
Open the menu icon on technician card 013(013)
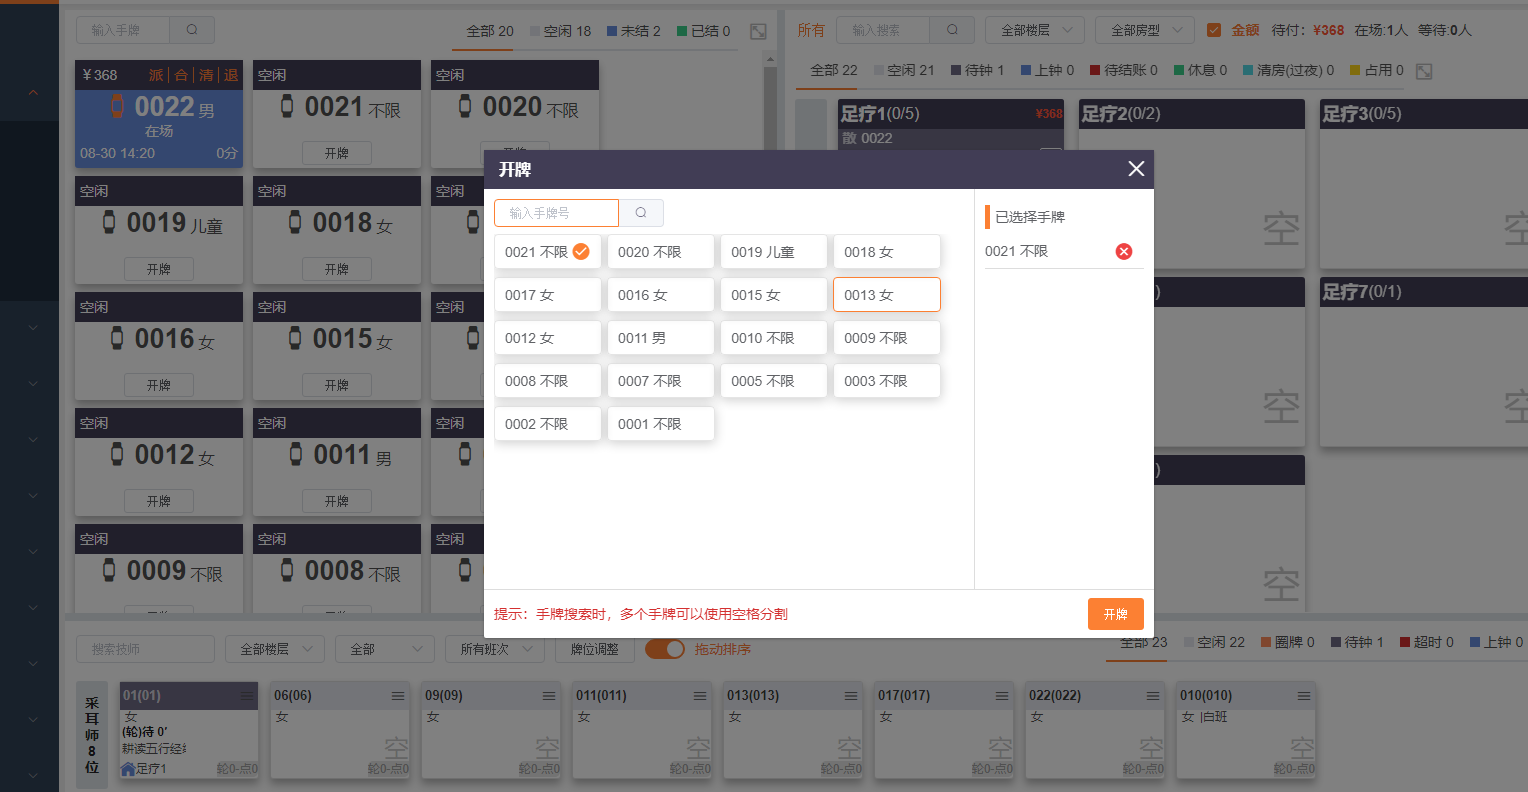click(851, 696)
